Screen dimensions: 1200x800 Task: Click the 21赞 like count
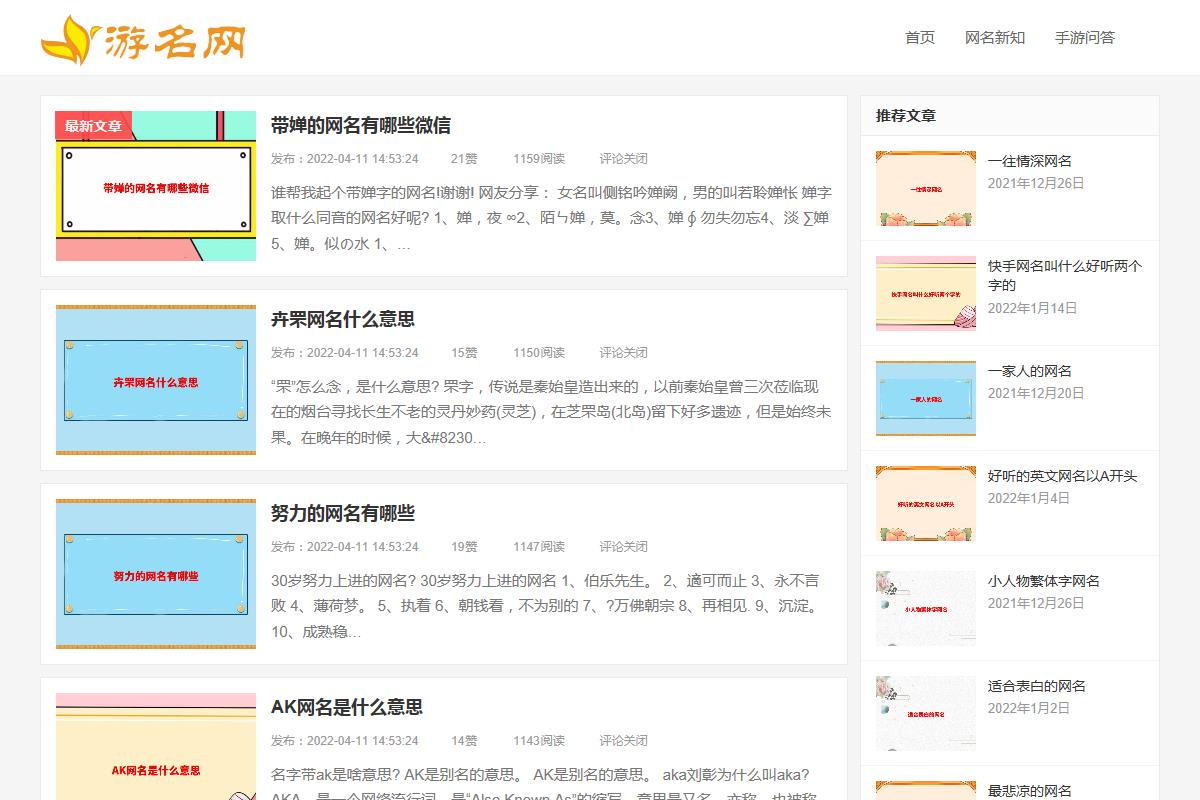464,158
